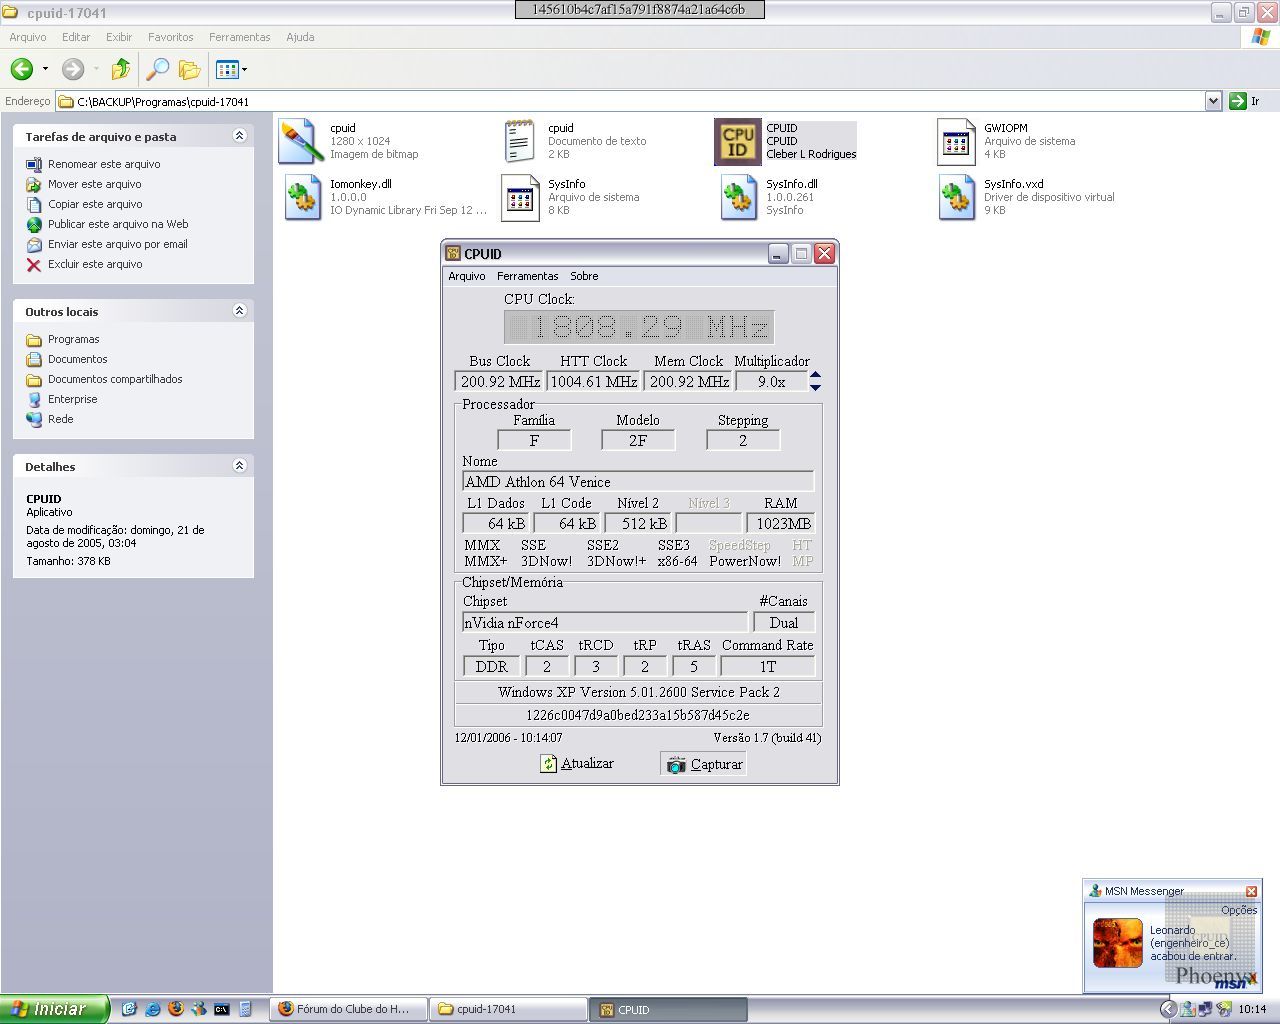The image size is (1280, 1024).
Task: Collapse Tarefas de arquivo e pasta panel
Action: pyautogui.click(x=239, y=136)
